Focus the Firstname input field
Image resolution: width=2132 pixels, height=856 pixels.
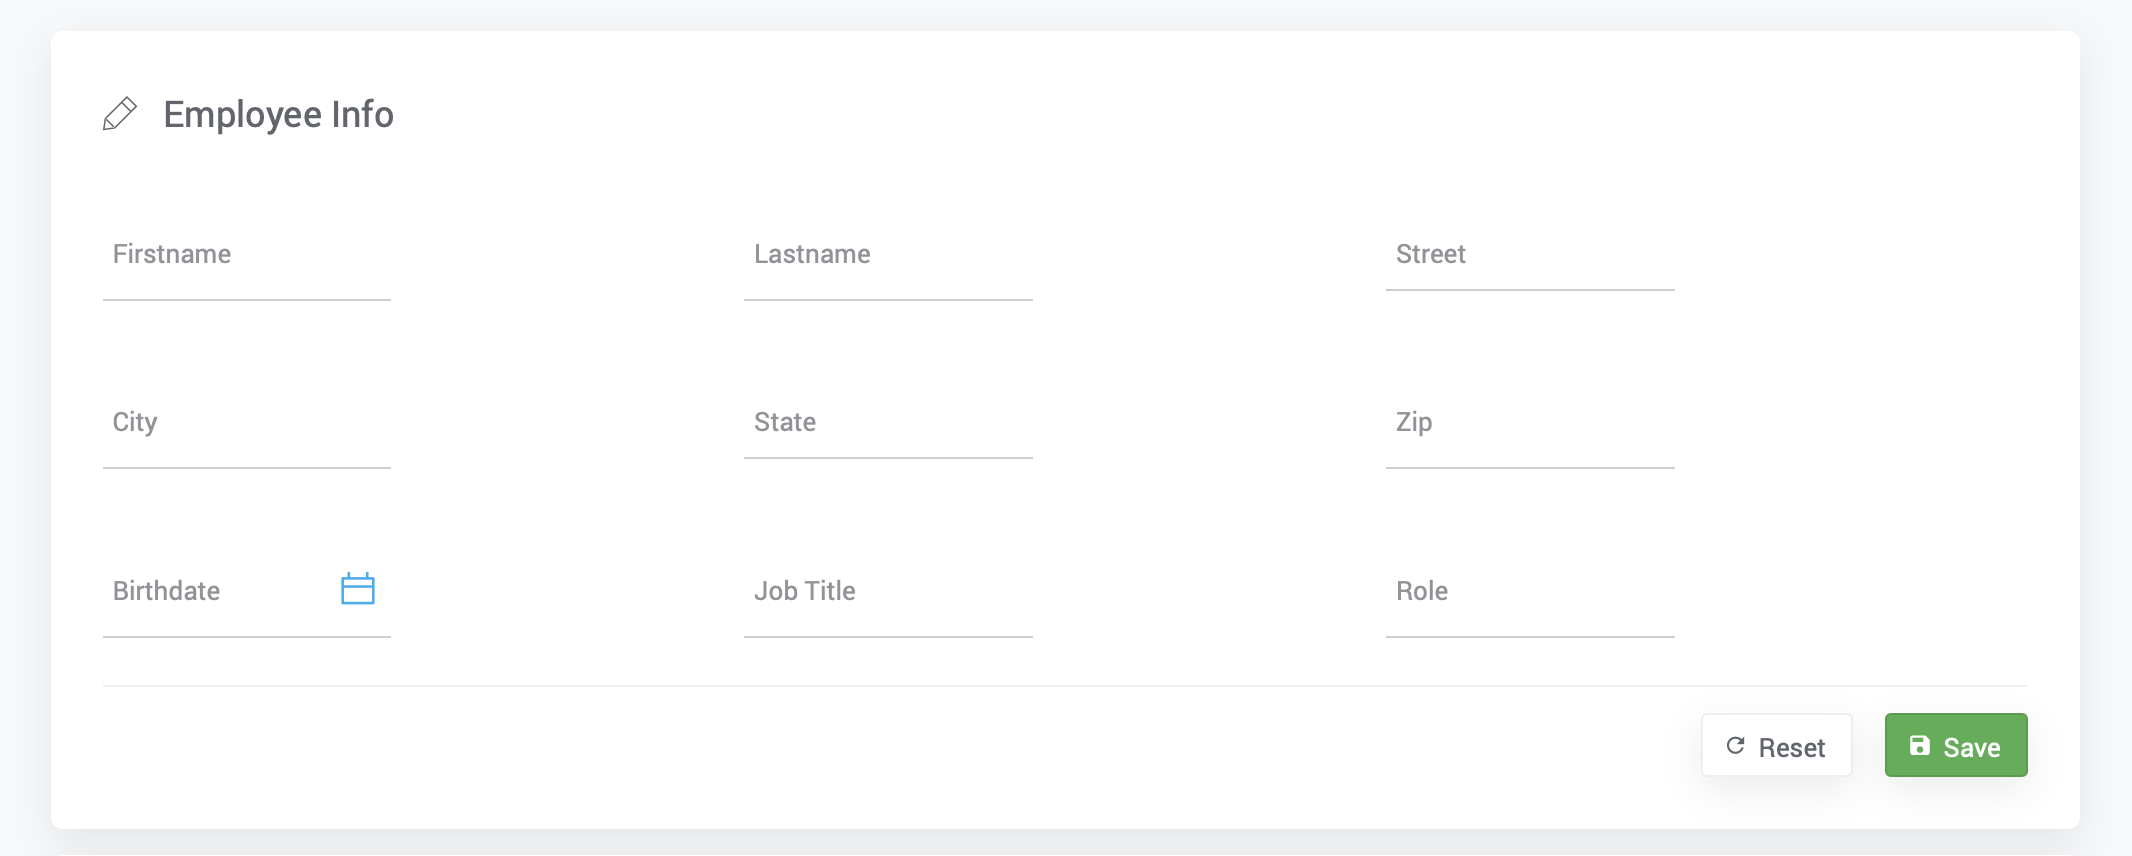246,256
